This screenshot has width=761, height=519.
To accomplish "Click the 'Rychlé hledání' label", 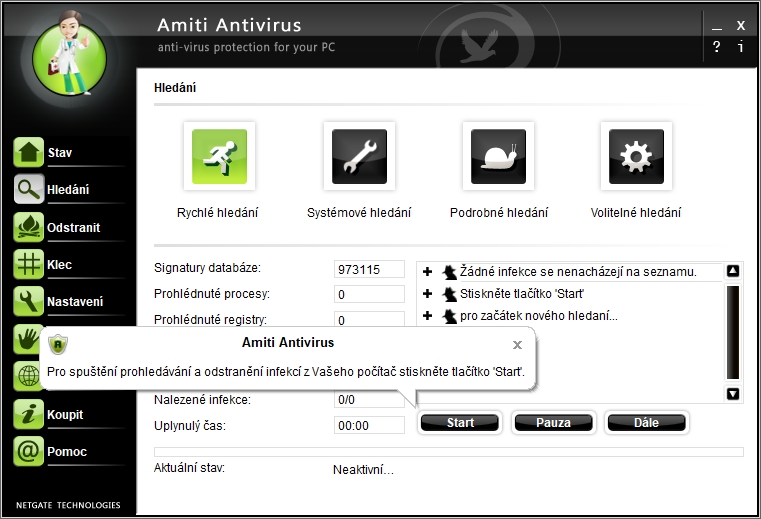I will coord(217,213).
